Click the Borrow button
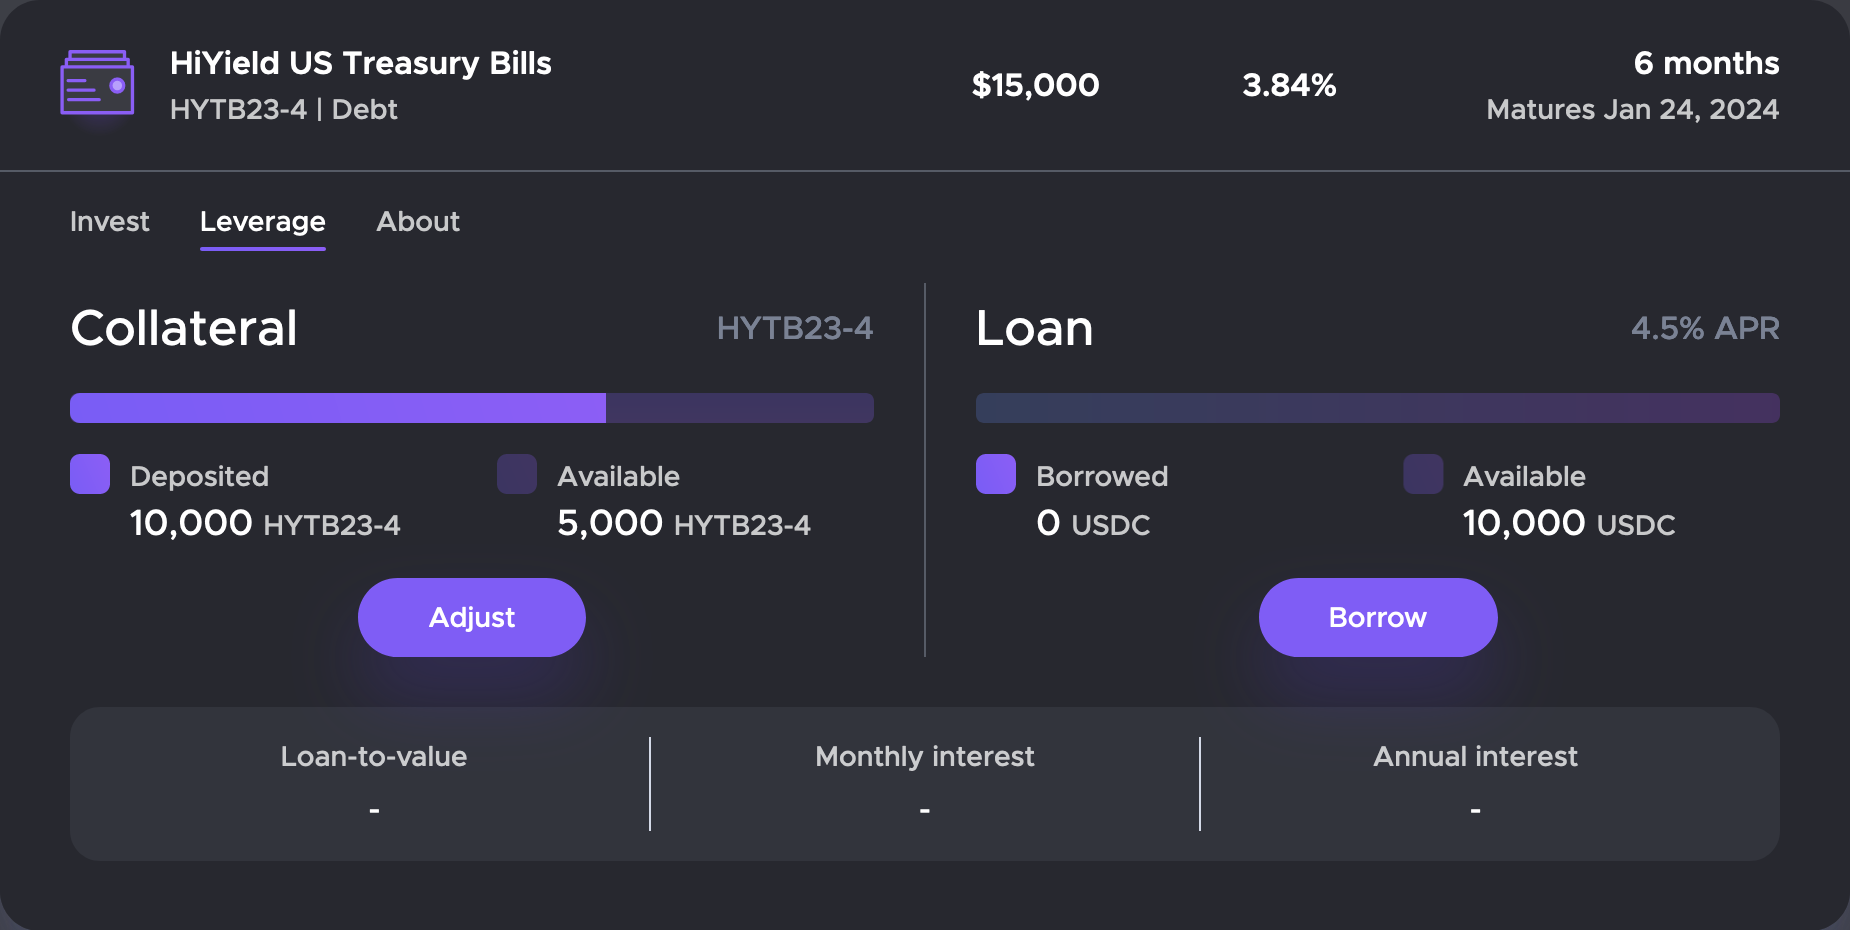 pos(1378,617)
